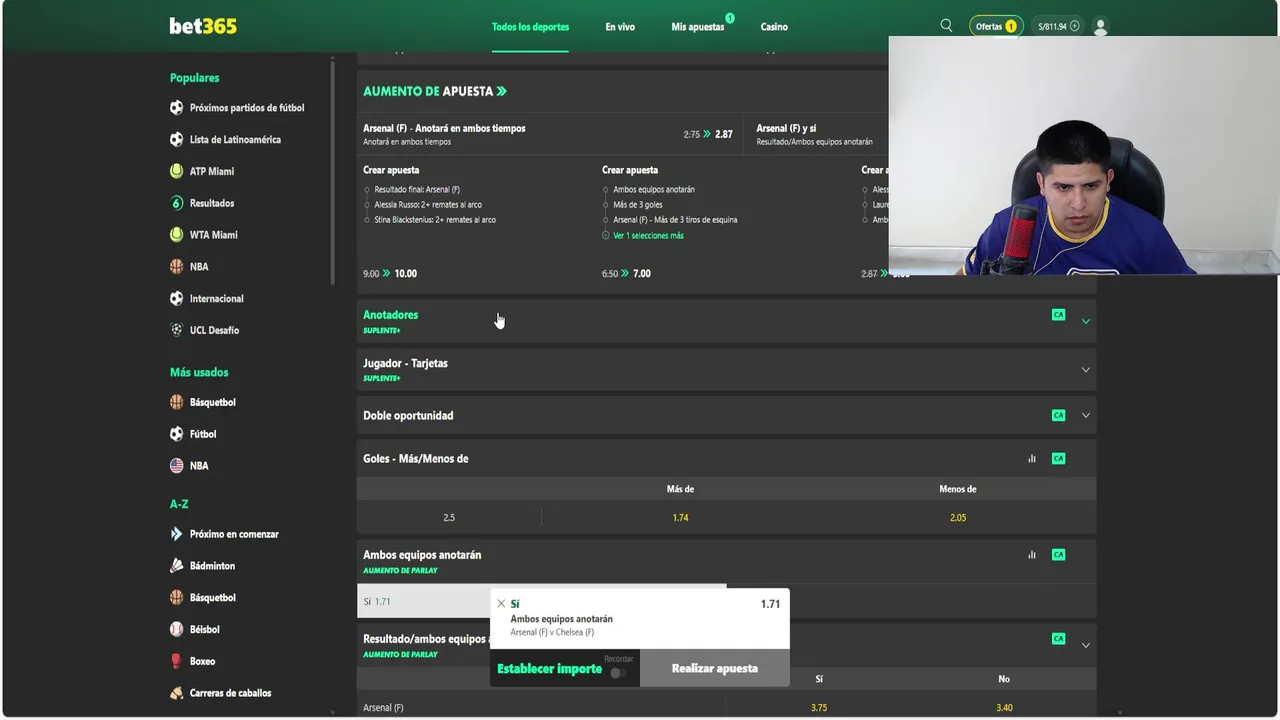The height and width of the screenshot is (720, 1280).
Task: Open the AUMENTO DE APUESTA link
Action: coord(435,91)
